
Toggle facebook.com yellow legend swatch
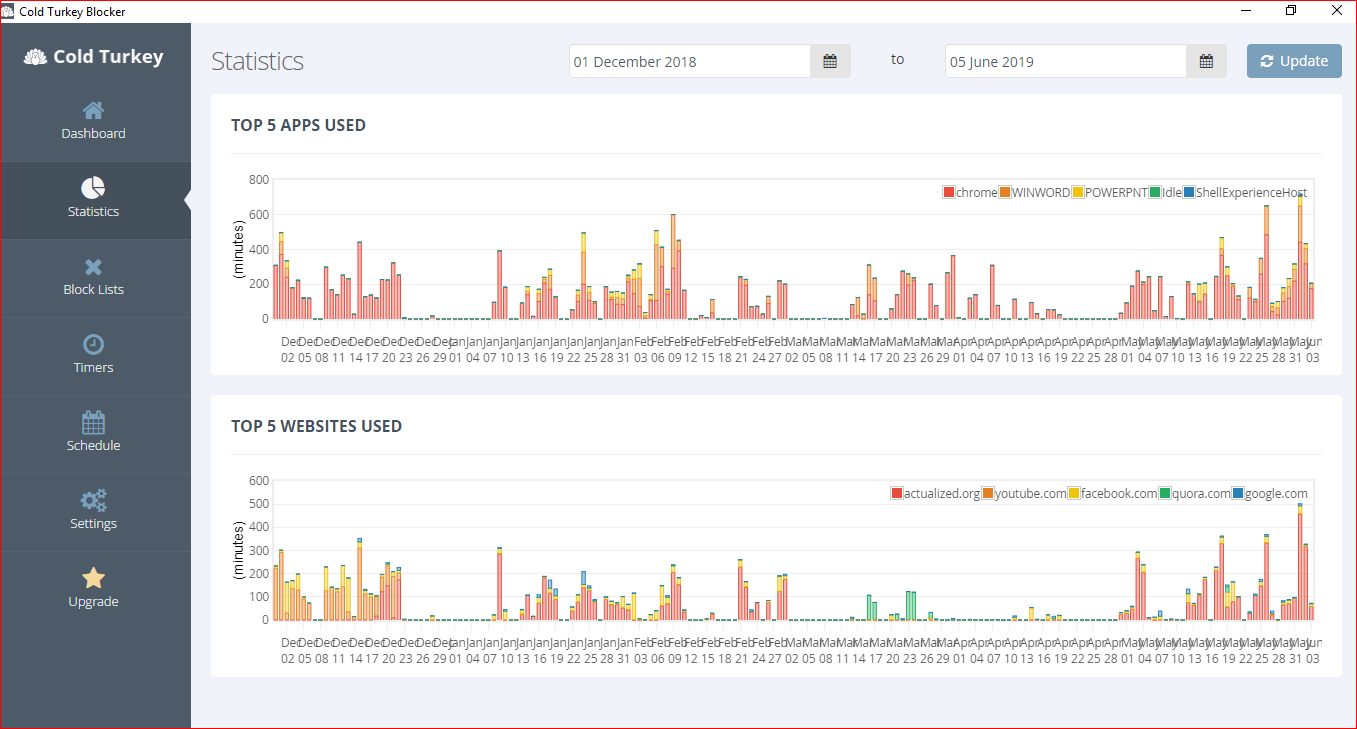click(x=1075, y=493)
